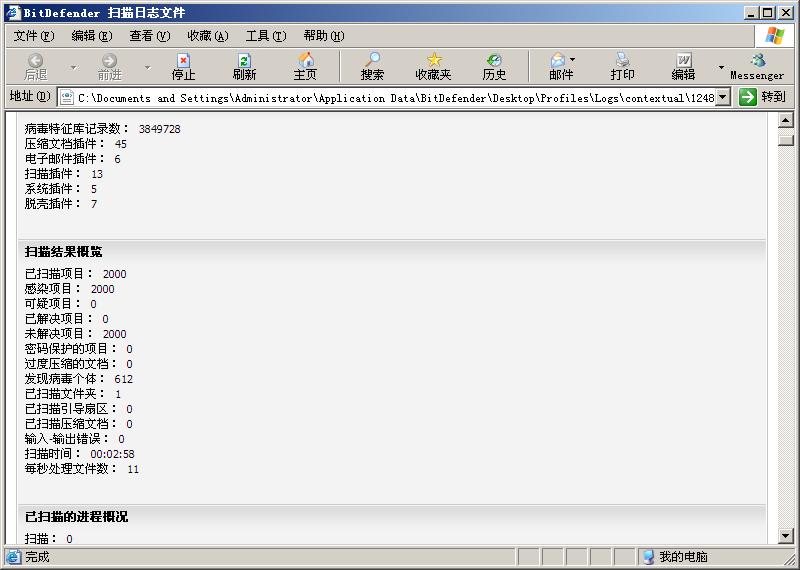This screenshot has width=800, height=570.
Task: Click the 压缩文档插件 label
Action: 64,143
